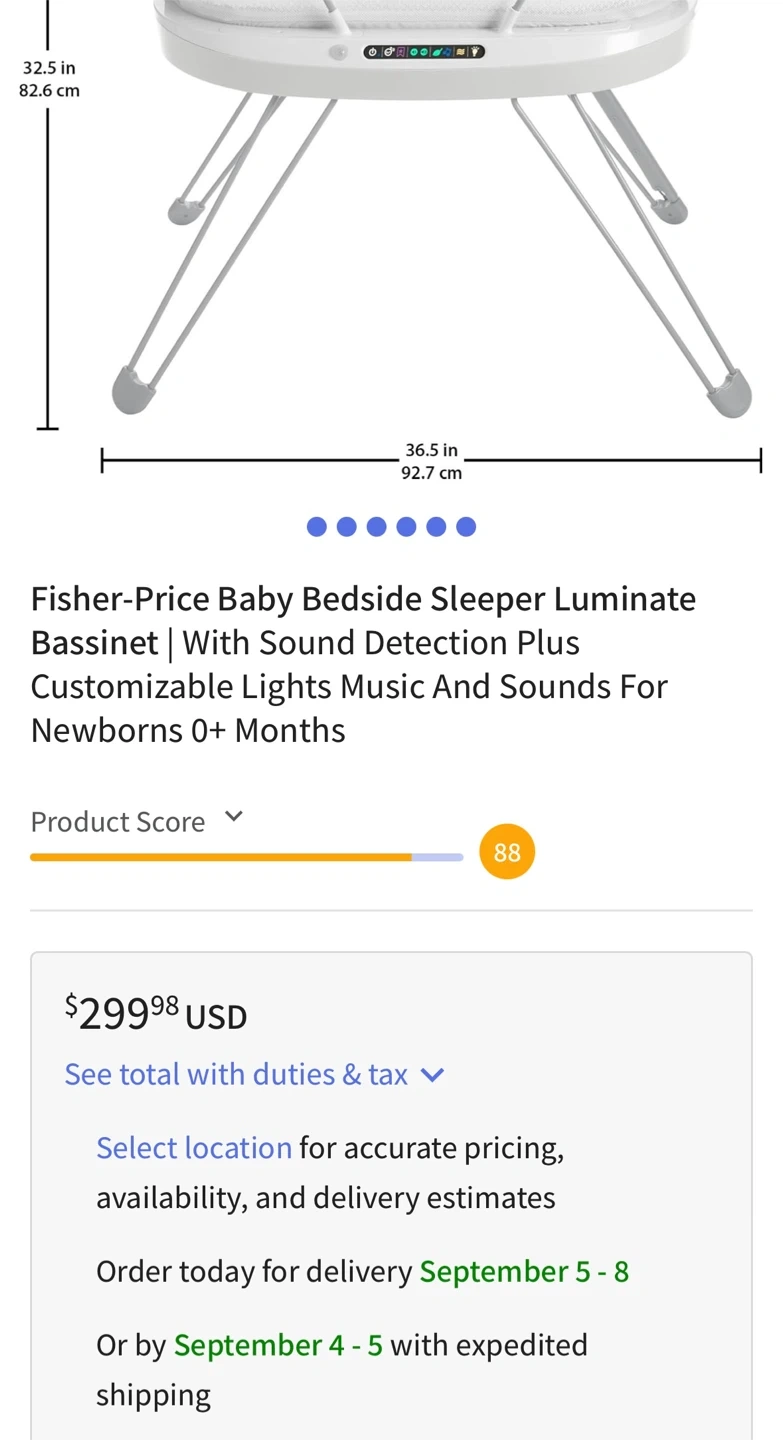
Task: Tap the bassinet control panel in image
Action: pos(424,51)
